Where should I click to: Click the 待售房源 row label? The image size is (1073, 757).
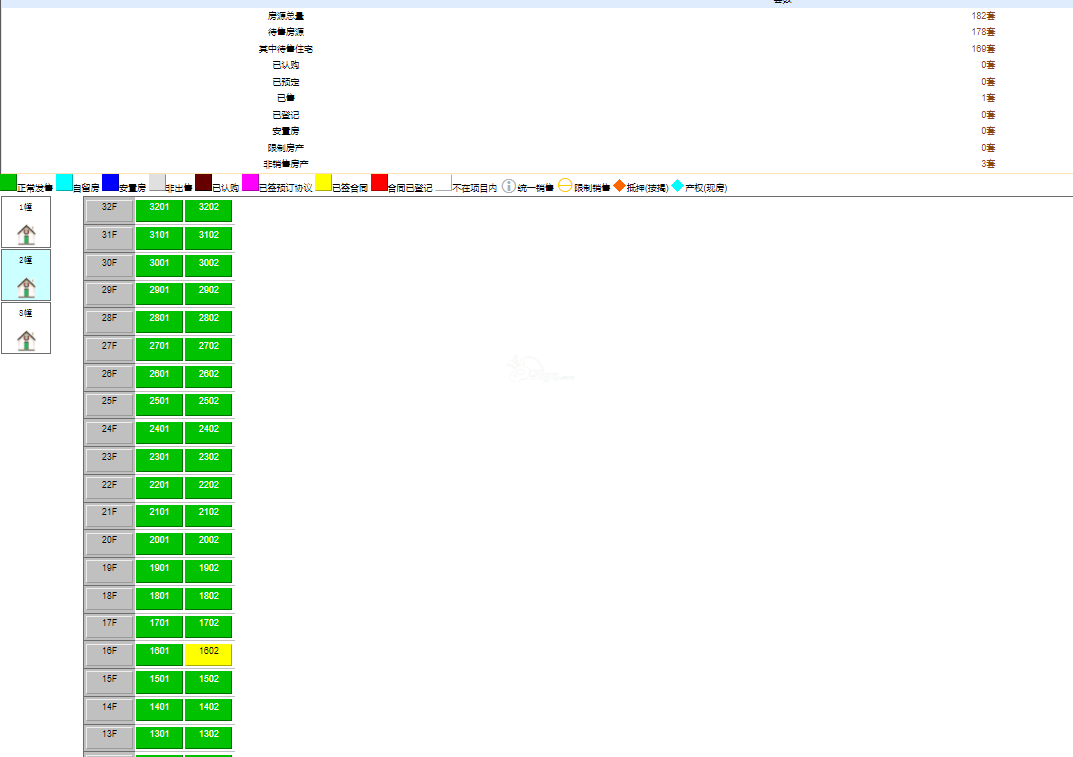(x=285, y=32)
